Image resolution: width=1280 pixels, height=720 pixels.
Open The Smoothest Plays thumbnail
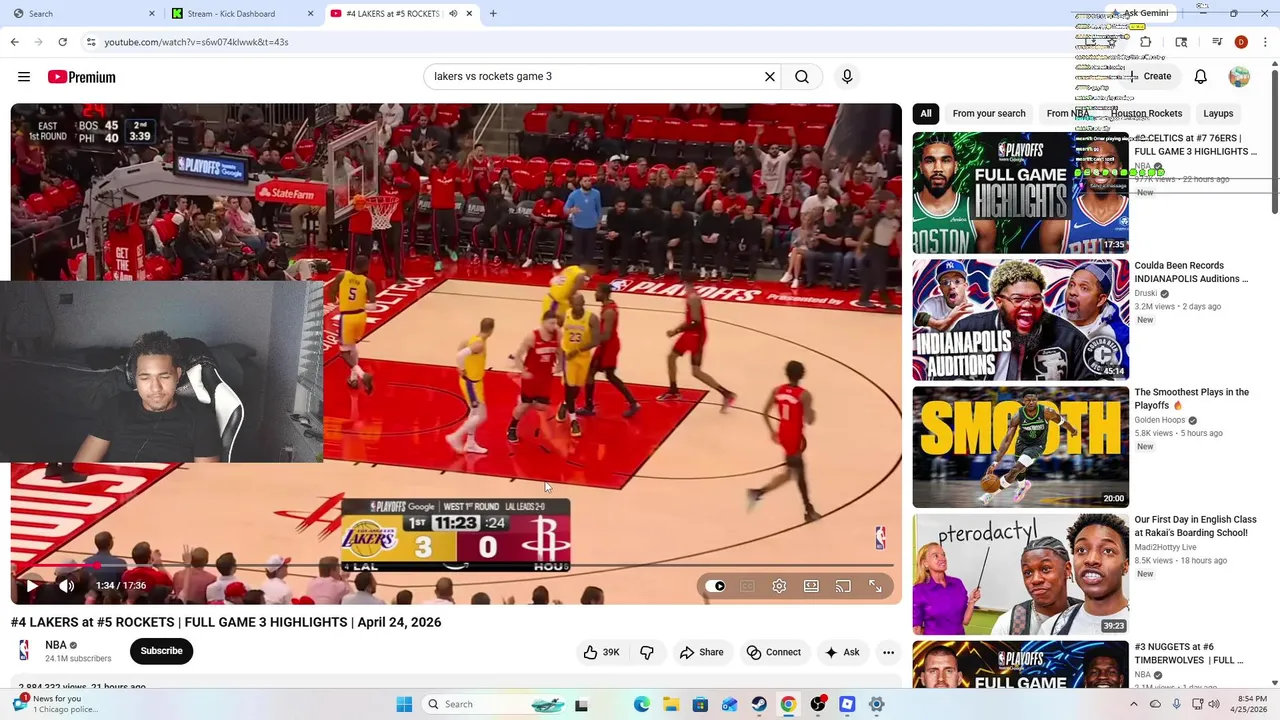(1020, 447)
